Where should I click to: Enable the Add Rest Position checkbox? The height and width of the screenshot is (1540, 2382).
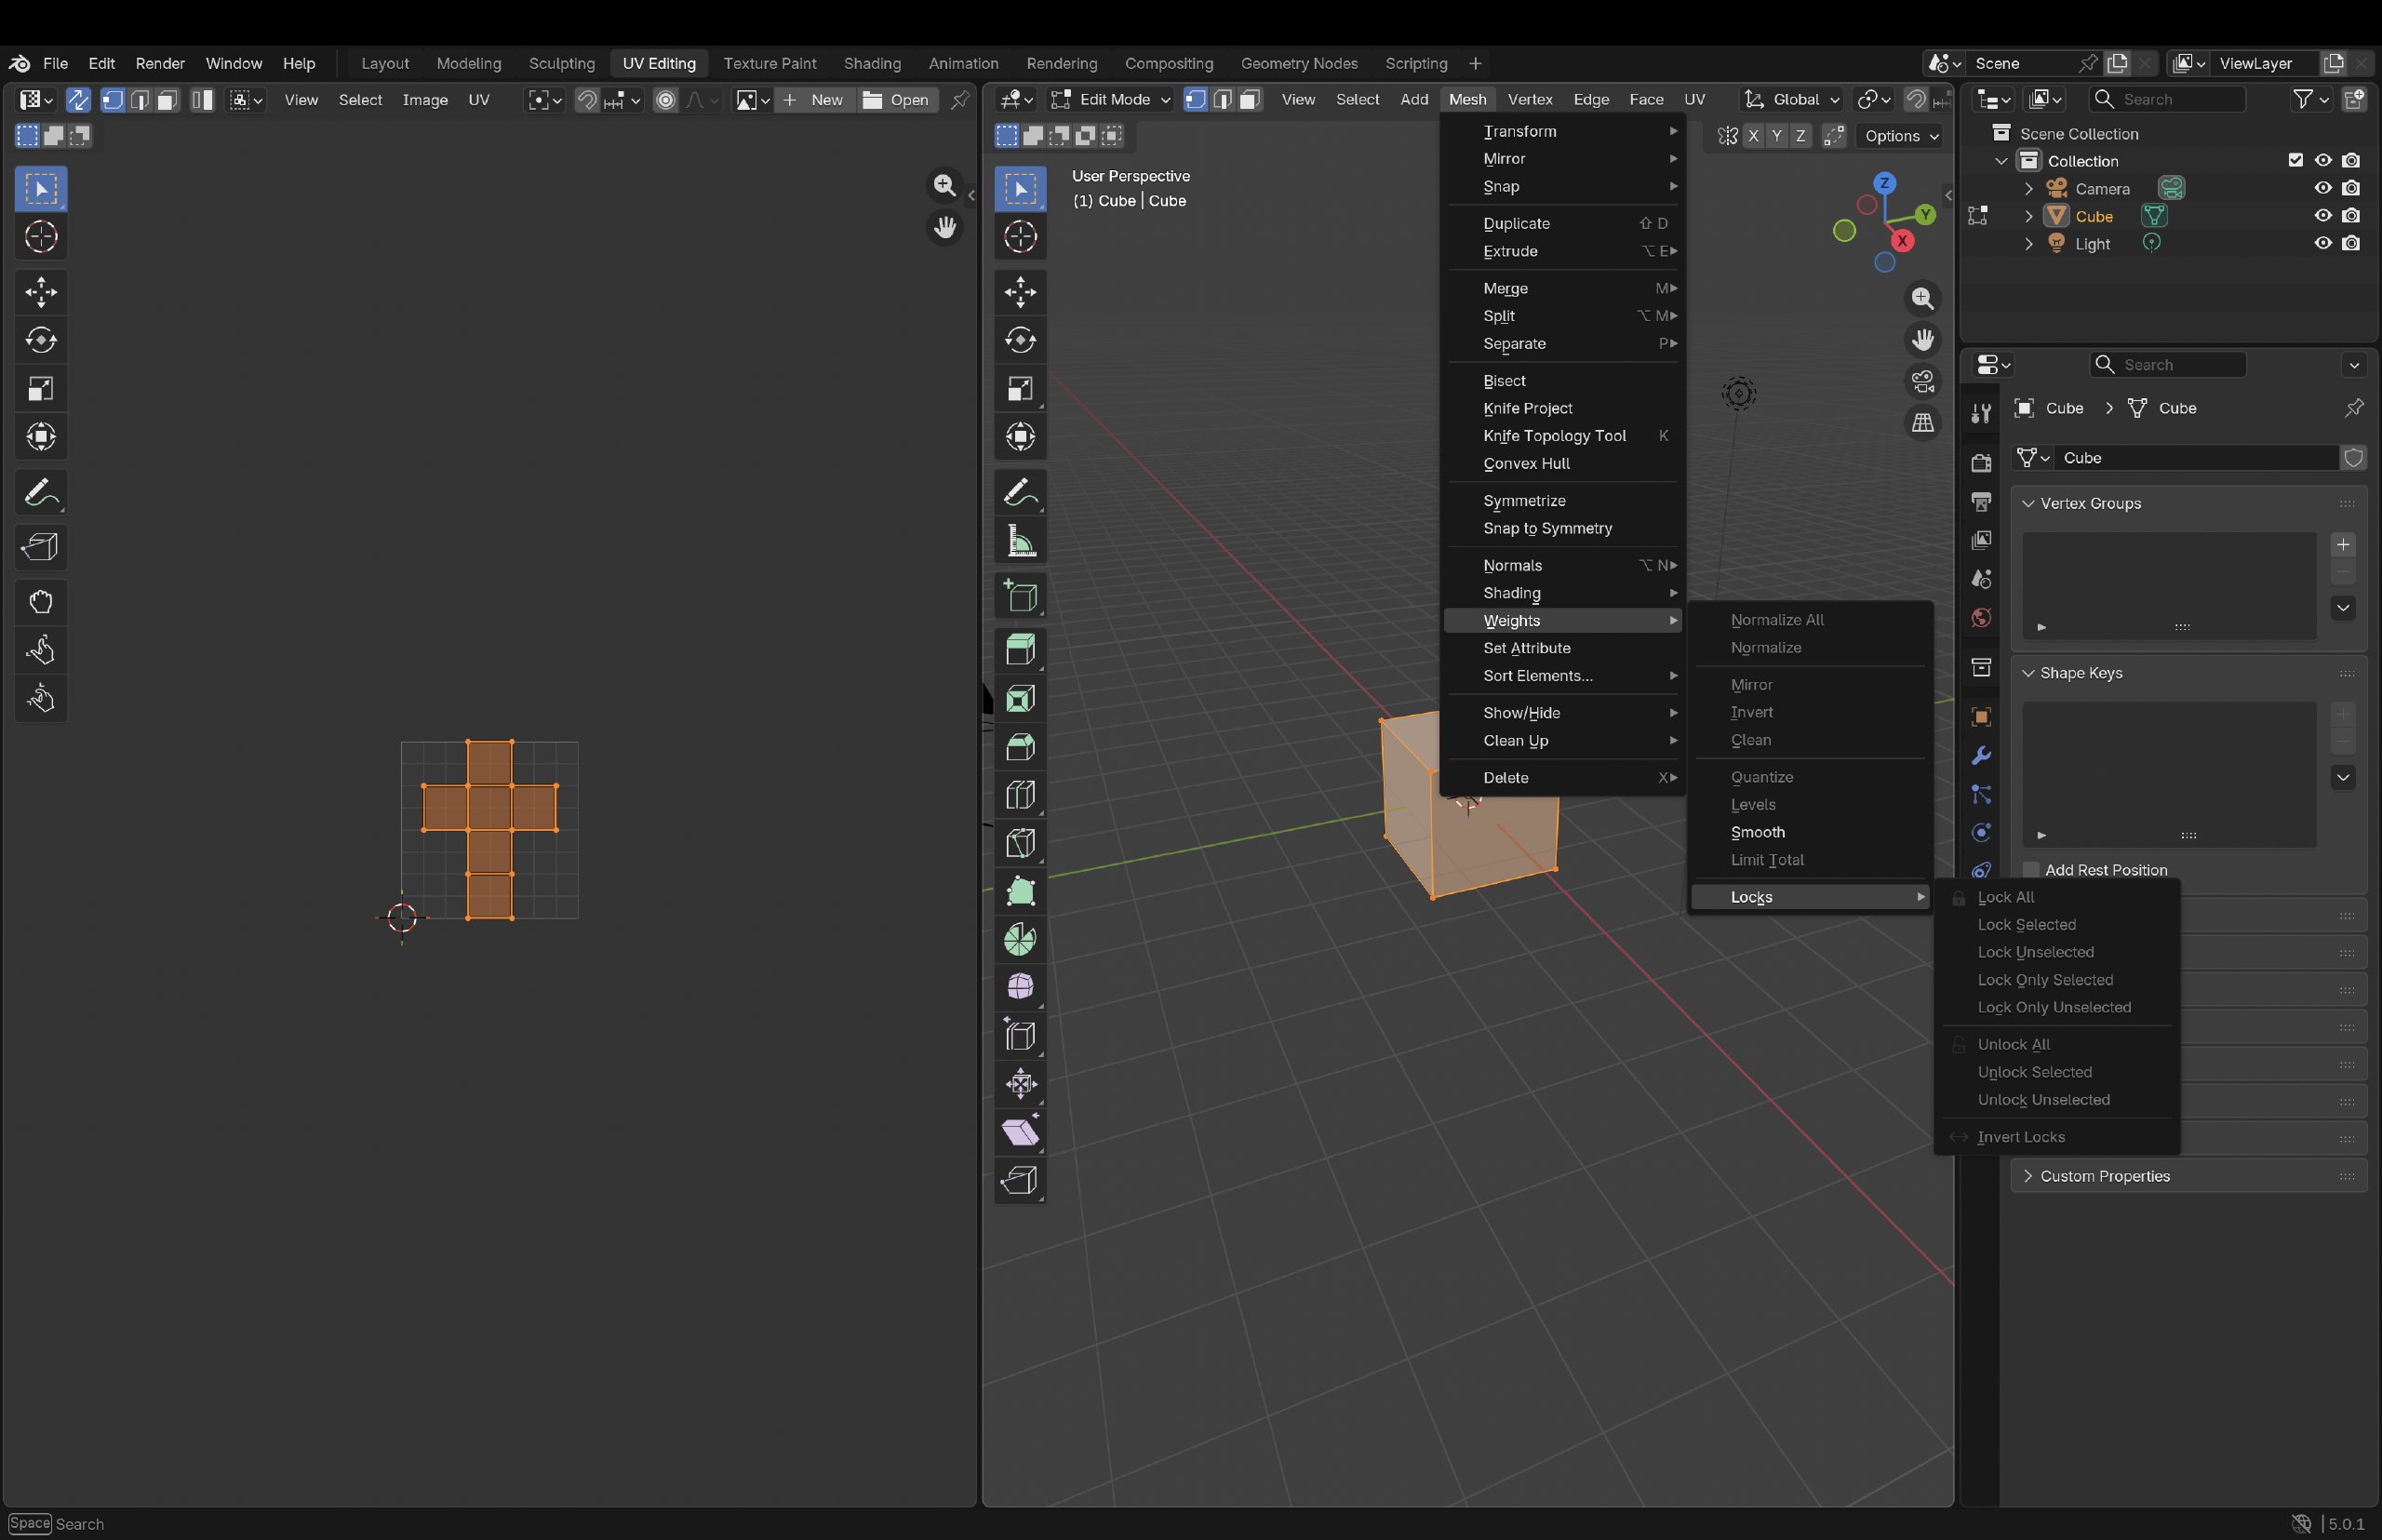(x=2030, y=869)
